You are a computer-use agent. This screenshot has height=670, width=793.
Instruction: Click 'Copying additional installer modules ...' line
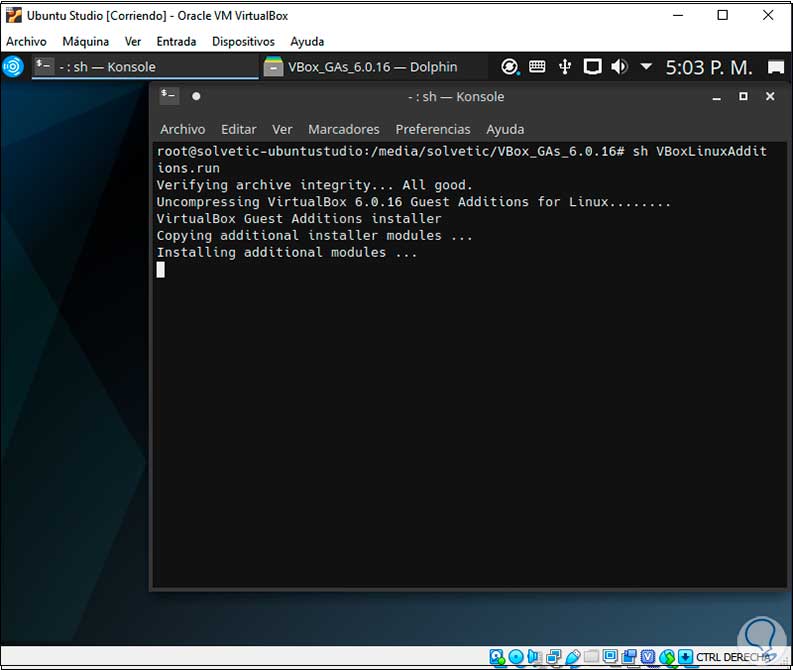314,236
